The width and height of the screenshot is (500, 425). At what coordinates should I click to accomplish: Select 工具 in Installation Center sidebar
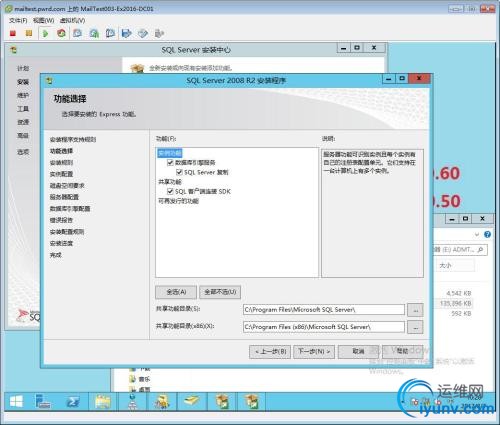pos(23,109)
